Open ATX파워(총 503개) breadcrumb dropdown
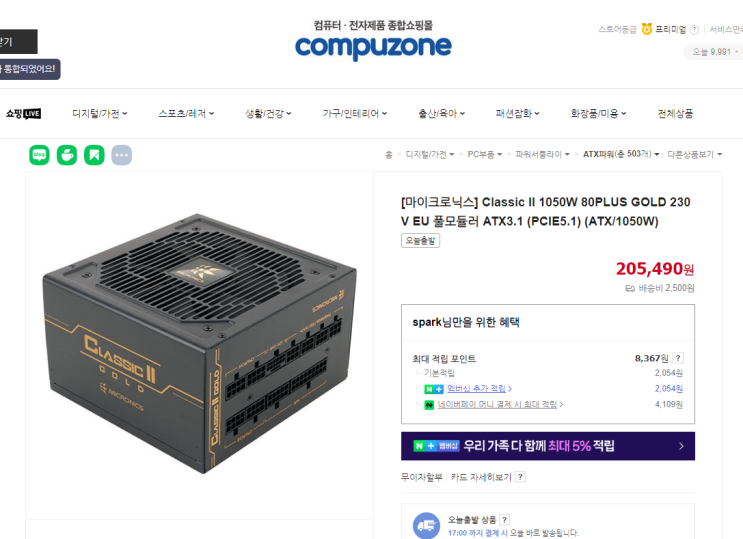This screenshot has height=539, width=743. pyautogui.click(x=621, y=154)
